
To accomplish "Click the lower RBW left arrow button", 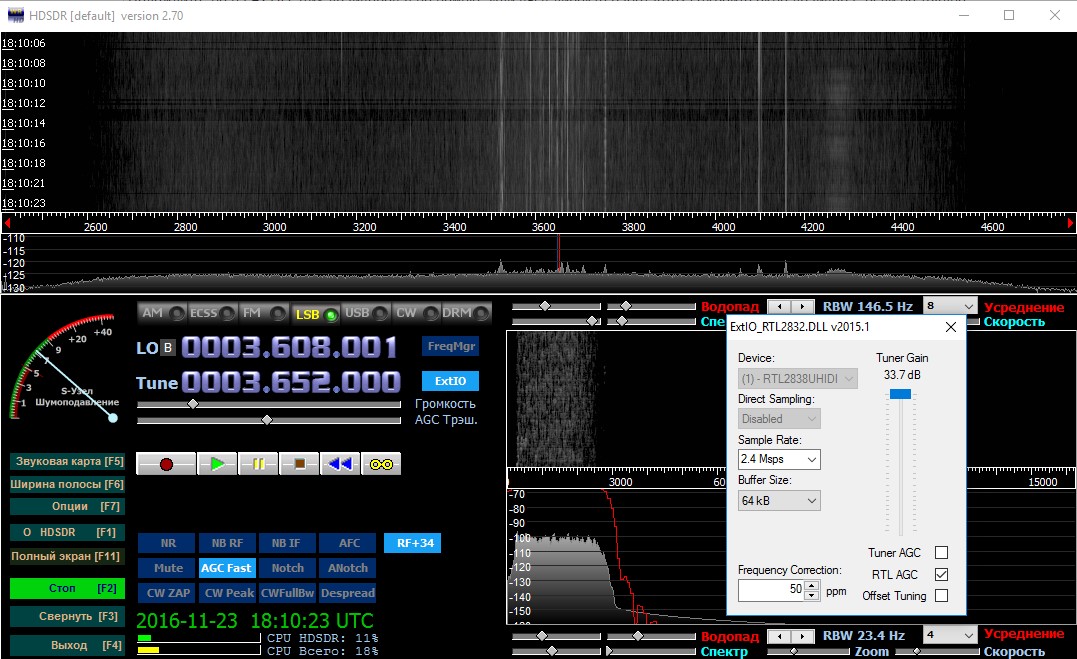I will coord(779,636).
